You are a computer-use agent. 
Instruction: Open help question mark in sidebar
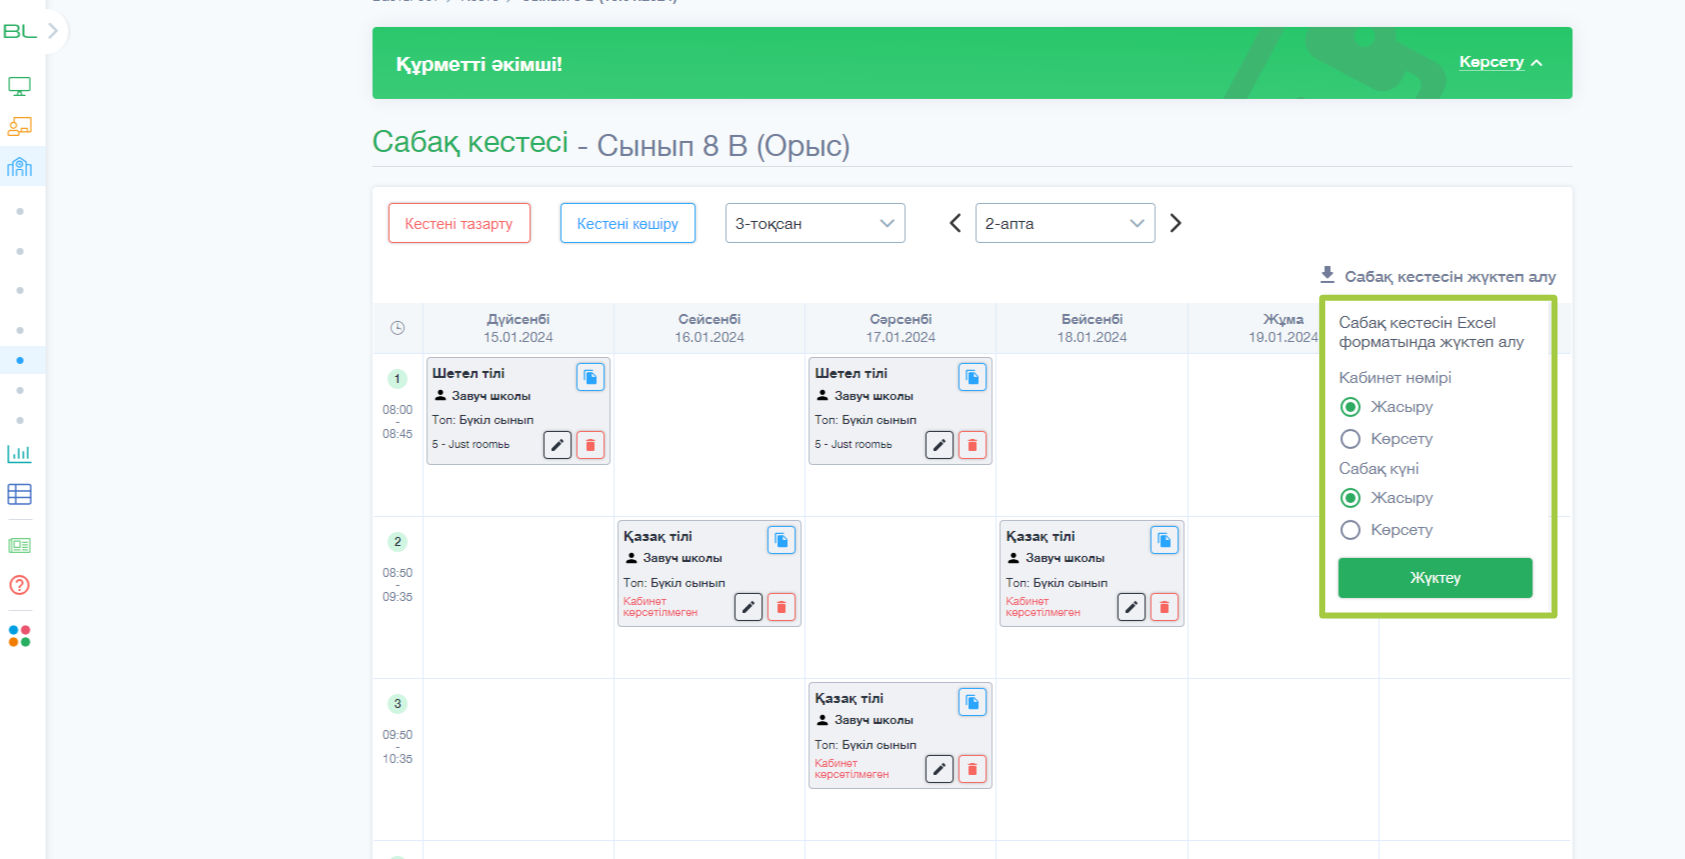click(x=19, y=585)
